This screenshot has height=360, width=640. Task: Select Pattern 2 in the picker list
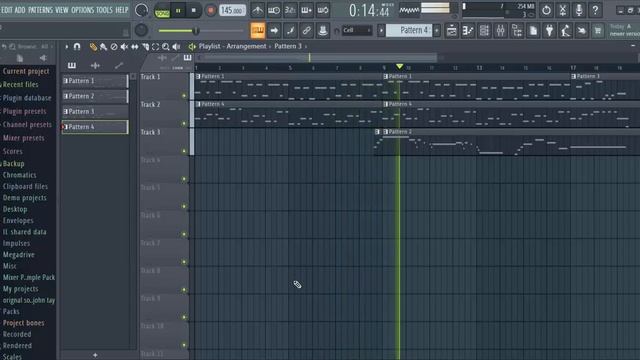[95, 96]
